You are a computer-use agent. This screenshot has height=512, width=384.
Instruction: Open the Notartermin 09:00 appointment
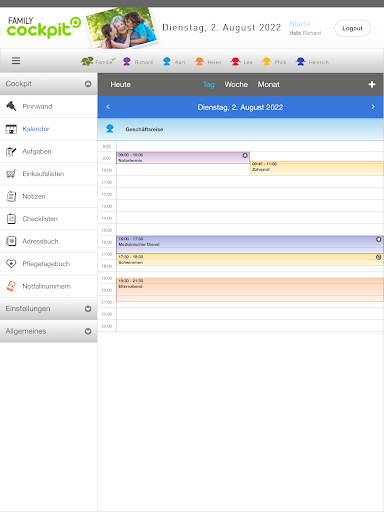tap(183, 158)
